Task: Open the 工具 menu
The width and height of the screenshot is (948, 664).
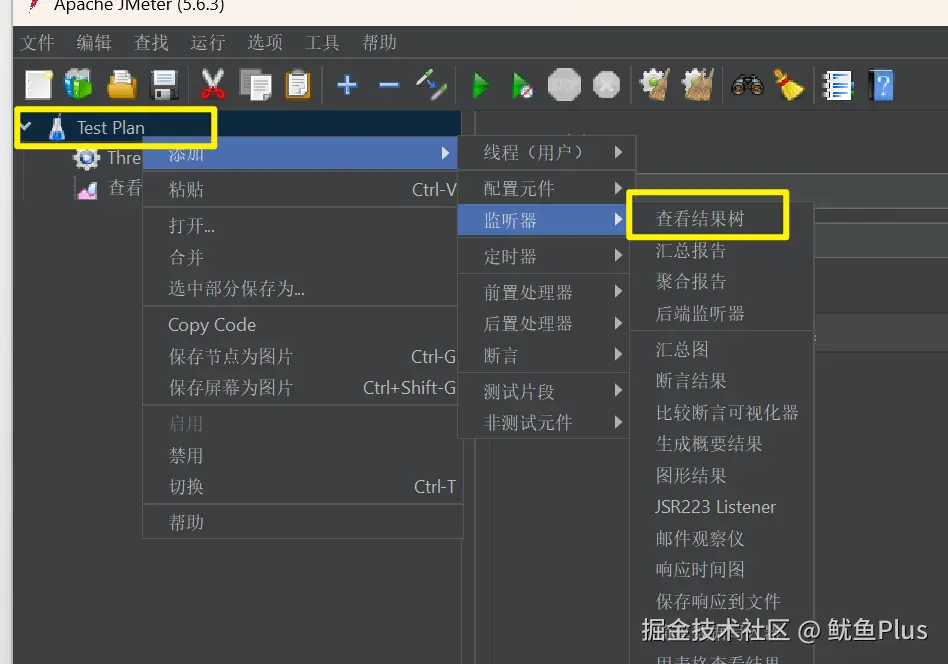Action: point(322,42)
